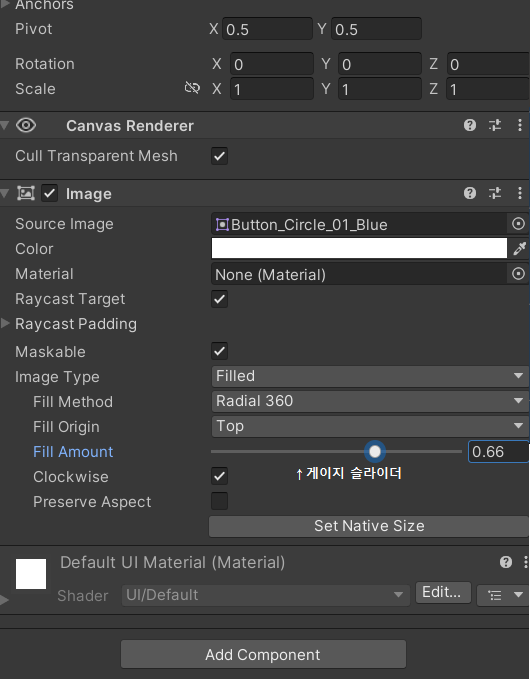Click the Rotation X field
The height and width of the screenshot is (679, 530).
(x=271, y=64)
